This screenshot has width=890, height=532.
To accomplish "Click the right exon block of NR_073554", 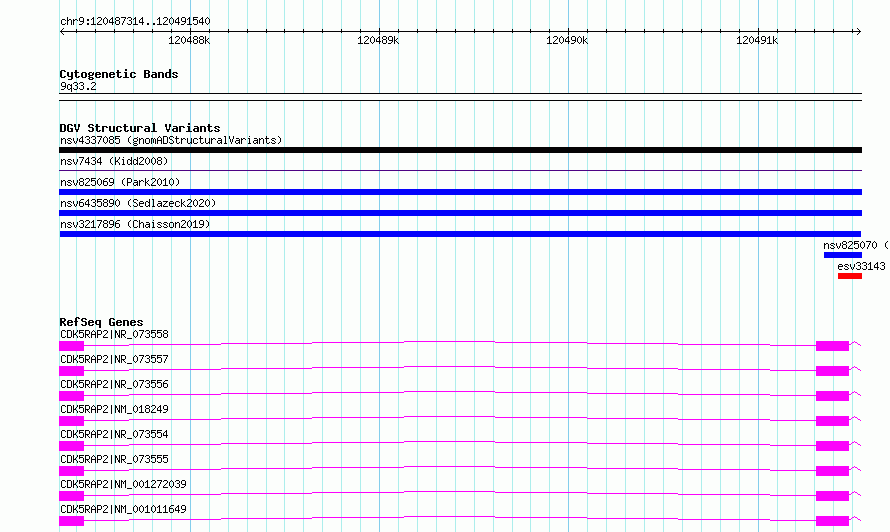I will tap(833, 446).
